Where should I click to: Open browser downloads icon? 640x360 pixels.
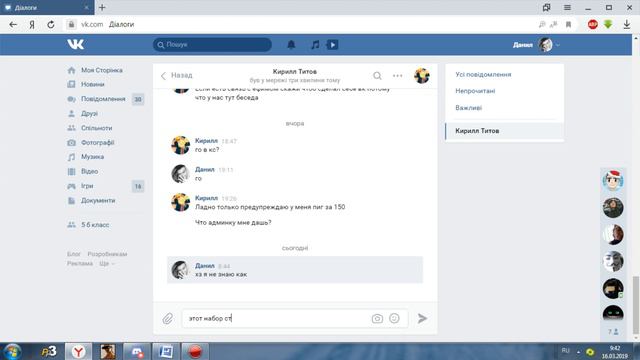[x=627, y=24]
